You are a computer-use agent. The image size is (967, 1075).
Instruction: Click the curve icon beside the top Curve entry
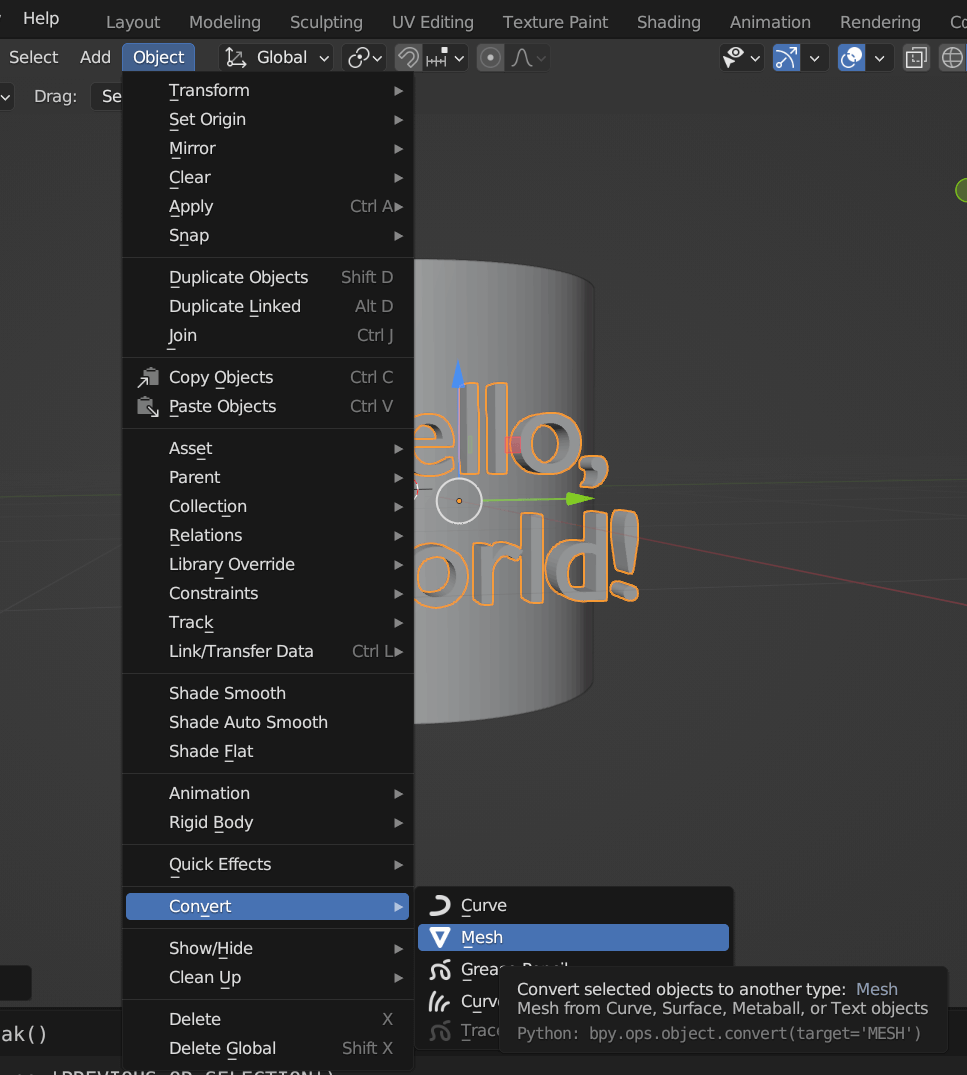(x=440, y=906)
